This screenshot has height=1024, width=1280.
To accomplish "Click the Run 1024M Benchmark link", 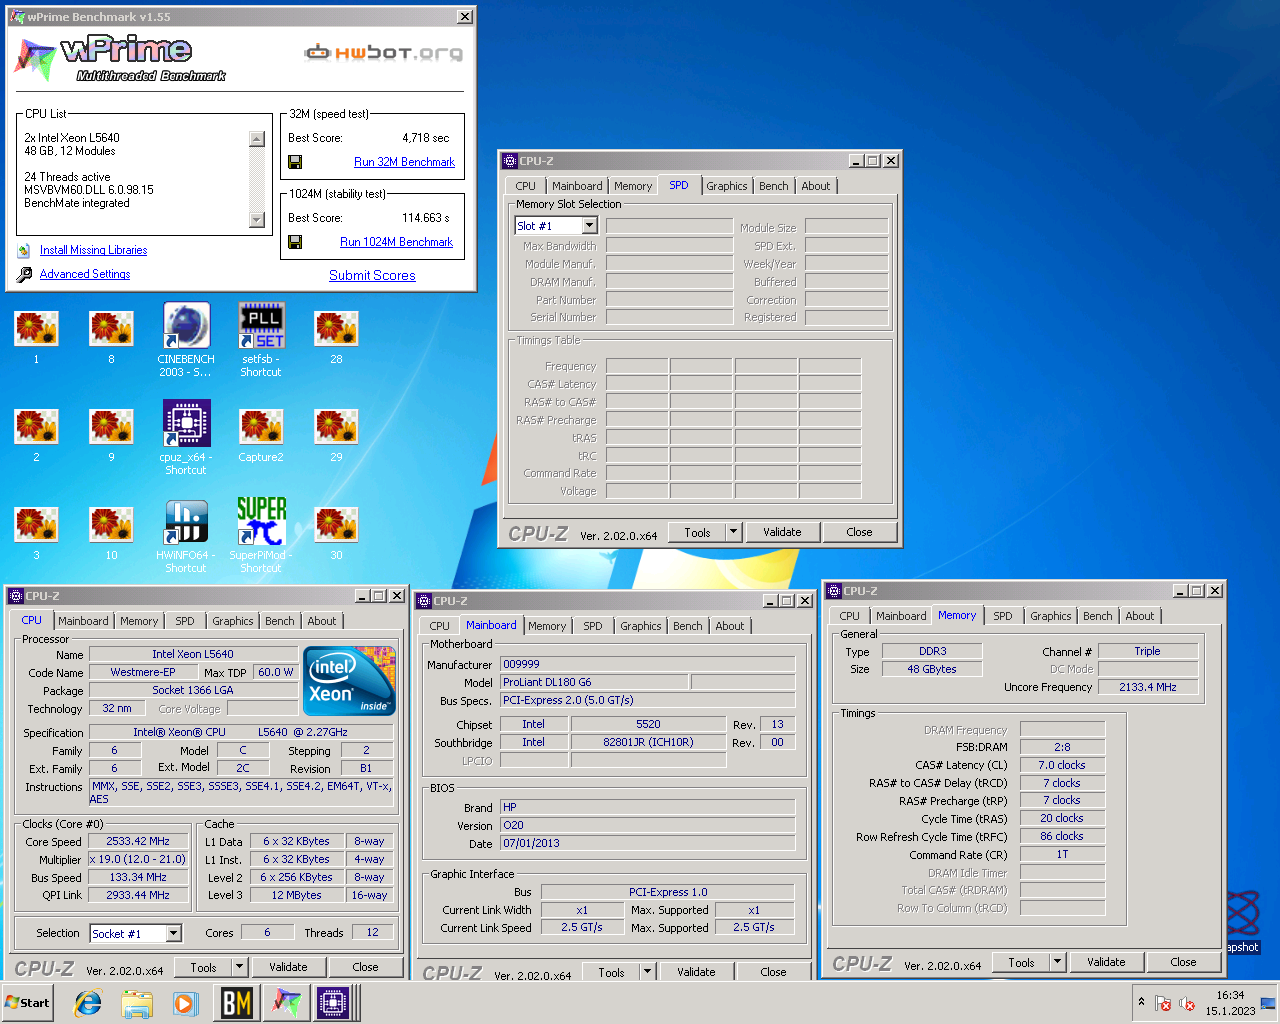I will pyautogui.click(x=396, y=242).
